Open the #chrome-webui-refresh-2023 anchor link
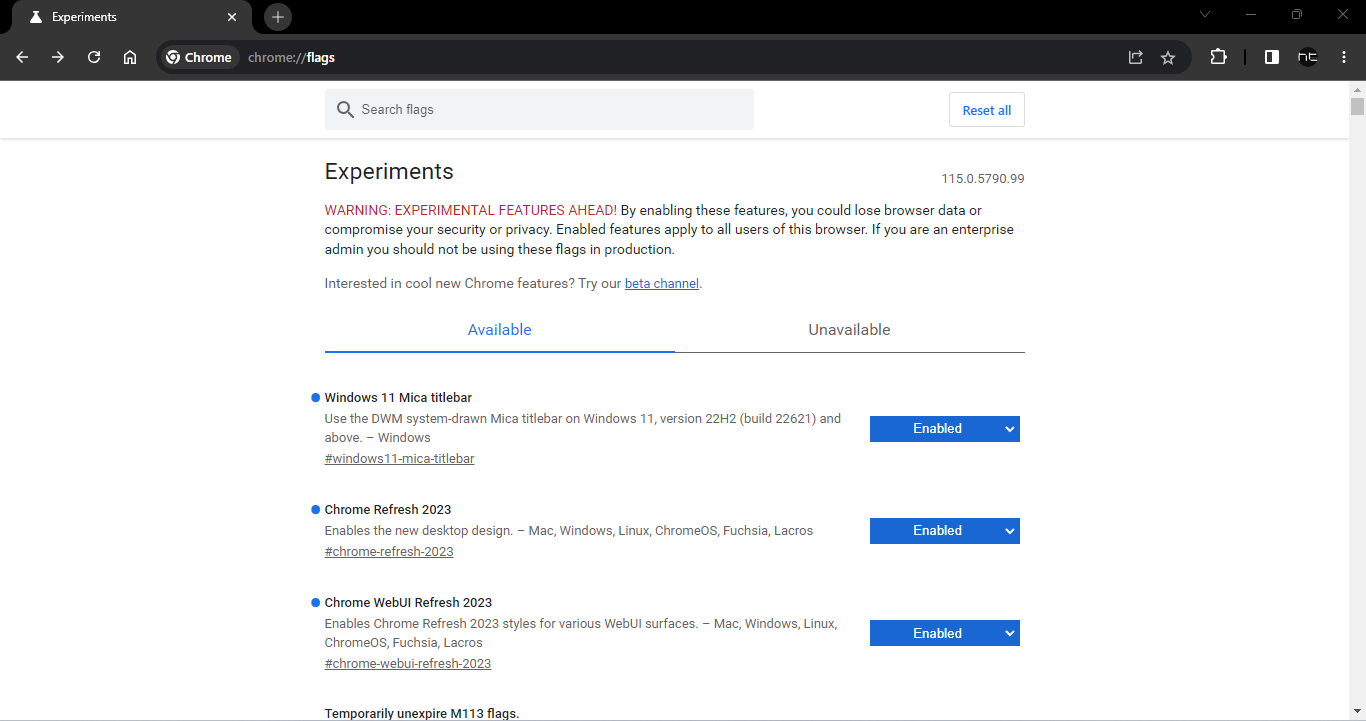The height and width of the screenshot is (721, 1366). [x=408, y=664]
